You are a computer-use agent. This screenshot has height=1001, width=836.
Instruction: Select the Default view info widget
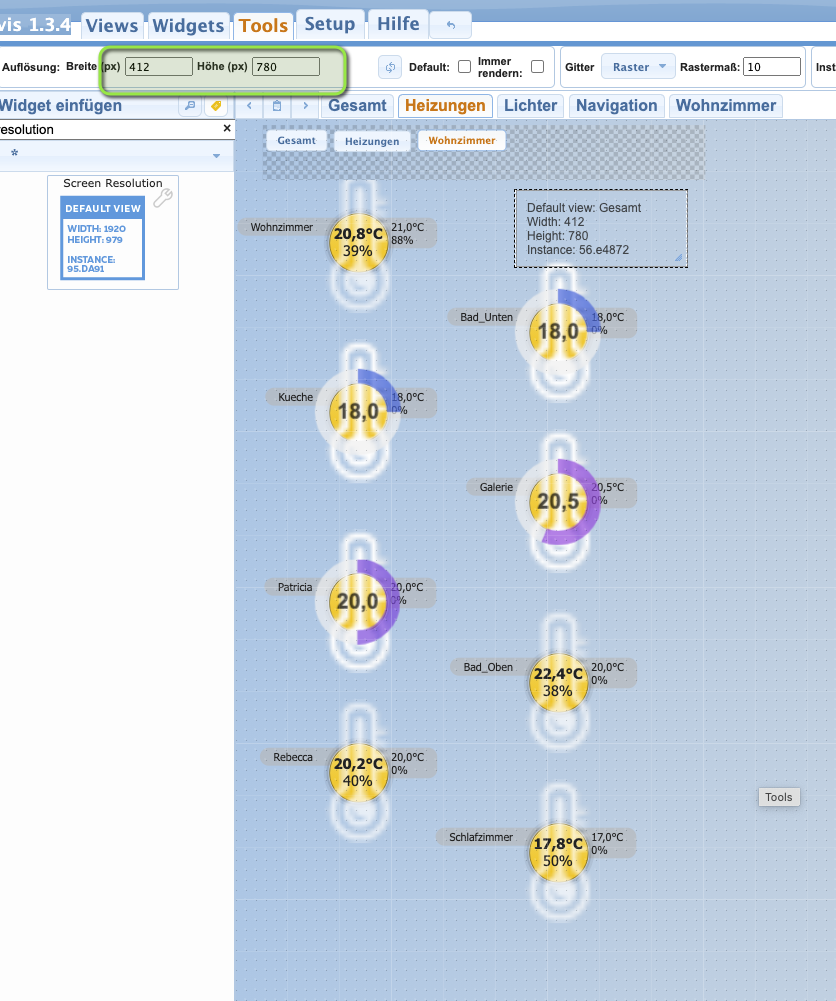[x=601, y=229]
